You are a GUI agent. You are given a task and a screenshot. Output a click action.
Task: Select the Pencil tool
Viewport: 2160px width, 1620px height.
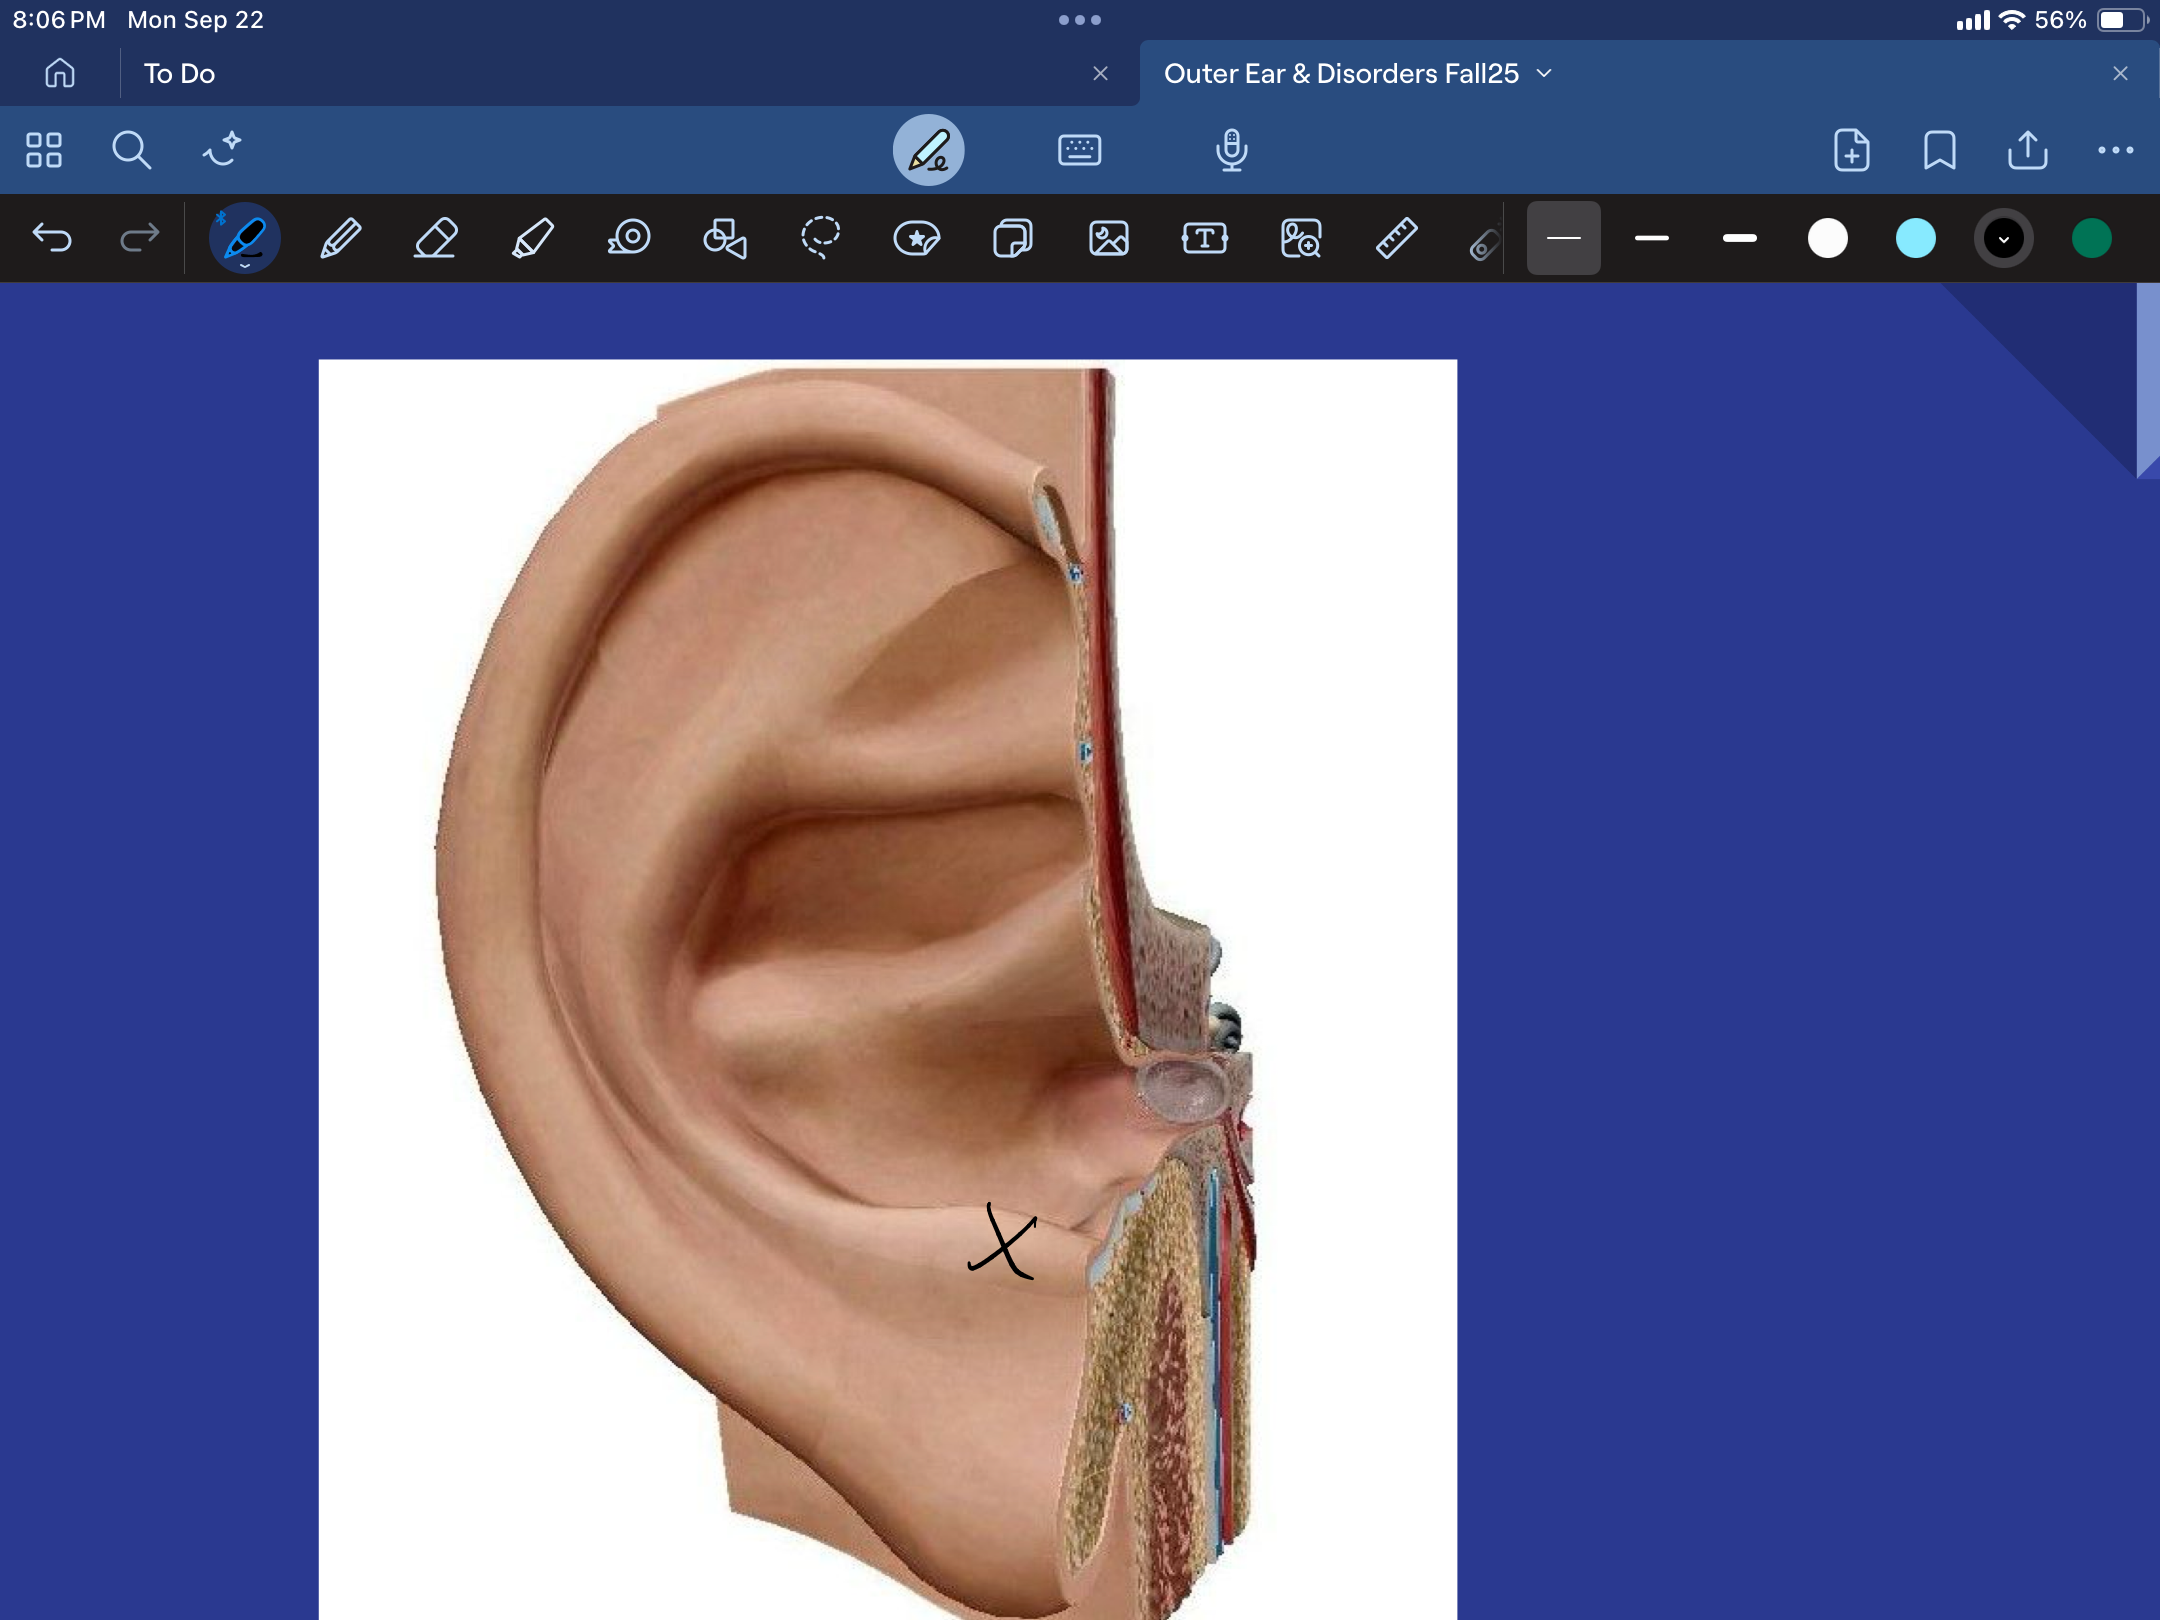pos(340,239)
